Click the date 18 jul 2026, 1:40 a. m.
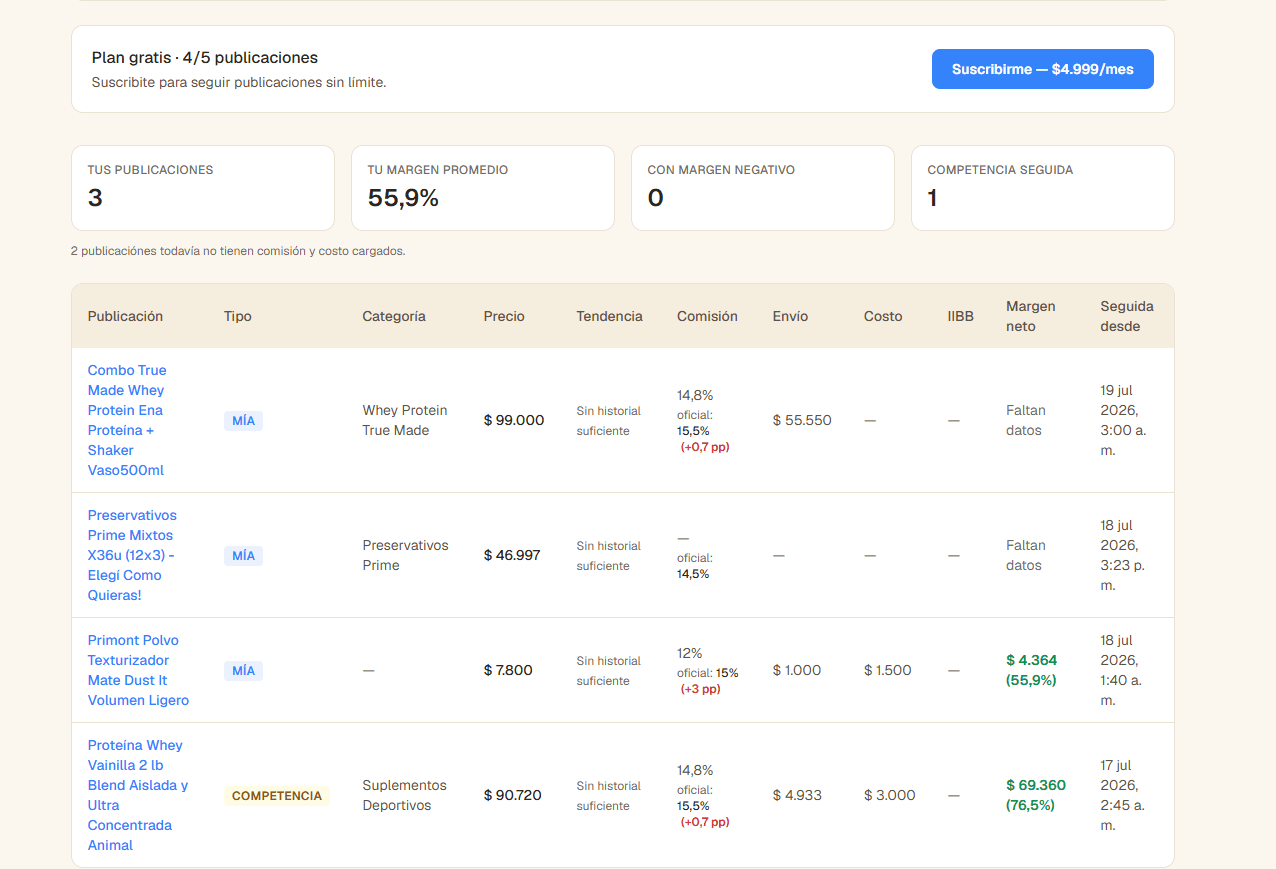The height and width of the screenshot is (869, 1276). click(1122, 670)
